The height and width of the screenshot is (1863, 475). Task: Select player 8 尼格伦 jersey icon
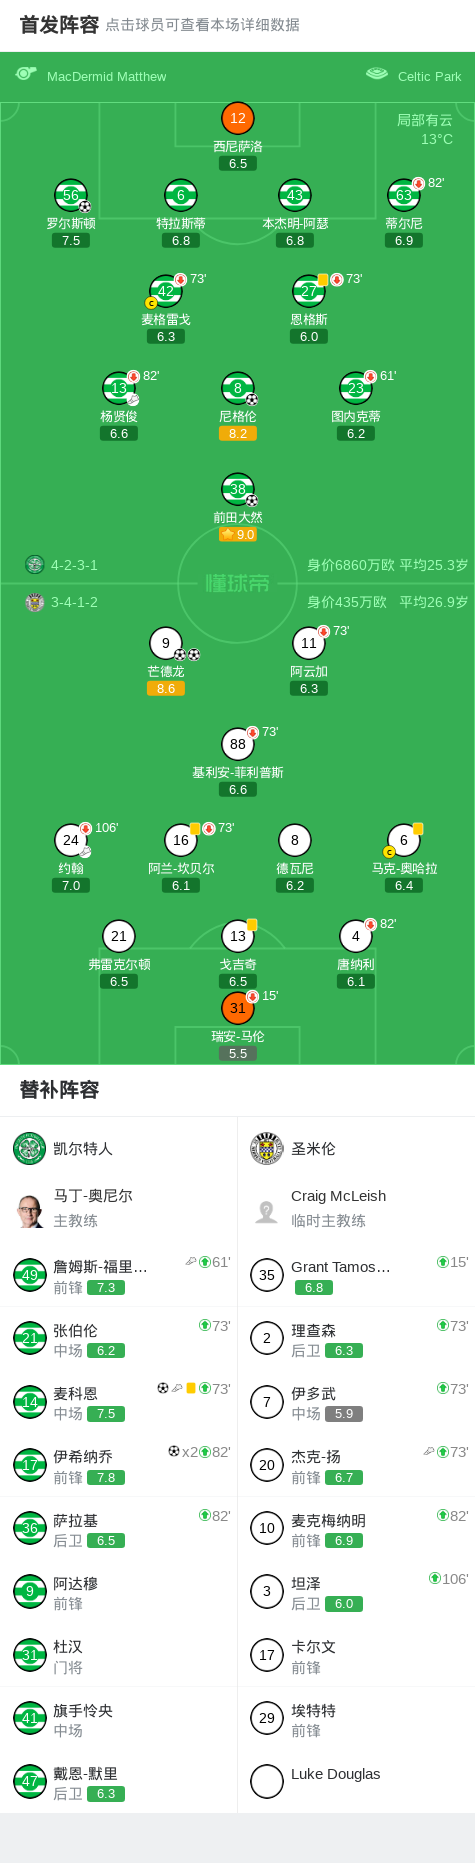pos(238,388)
